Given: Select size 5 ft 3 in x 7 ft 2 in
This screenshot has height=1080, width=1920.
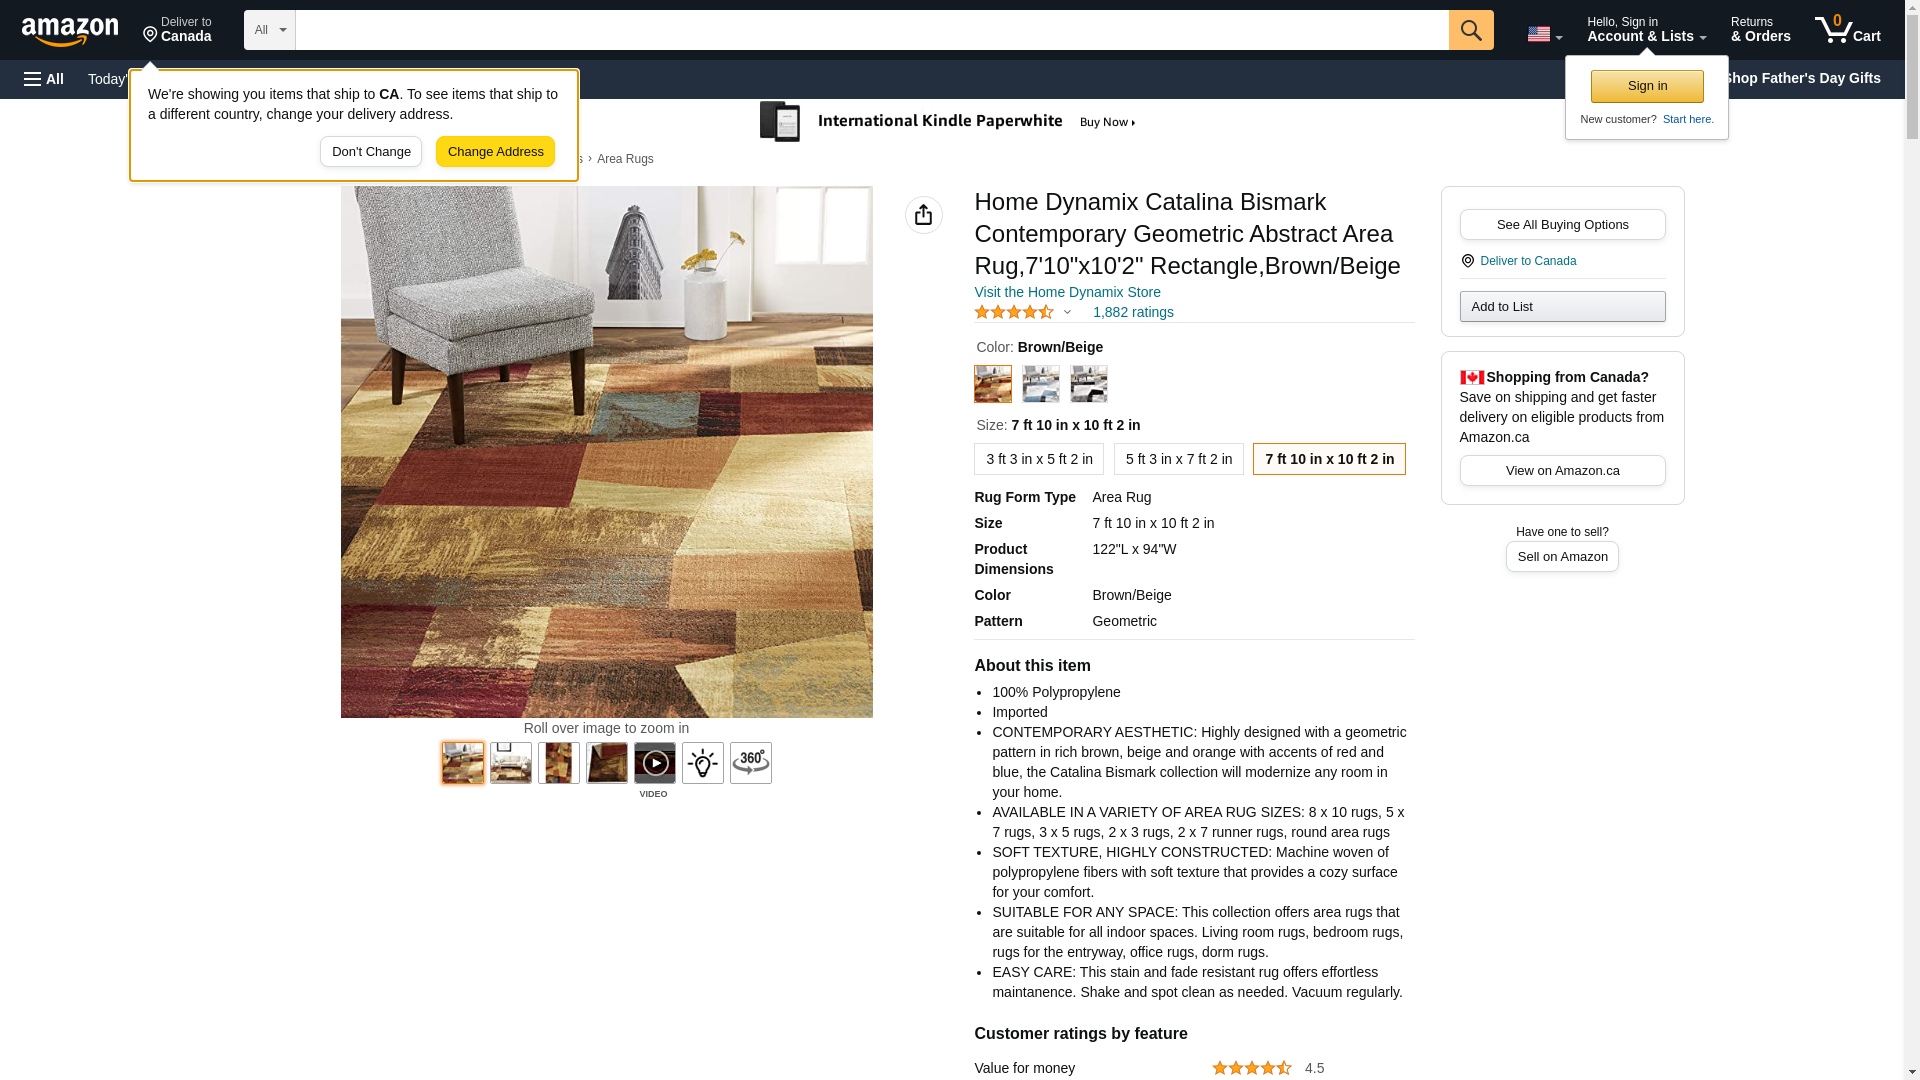Looking at the screenshot, I should pyautogui.click(x=1179, y=459).
